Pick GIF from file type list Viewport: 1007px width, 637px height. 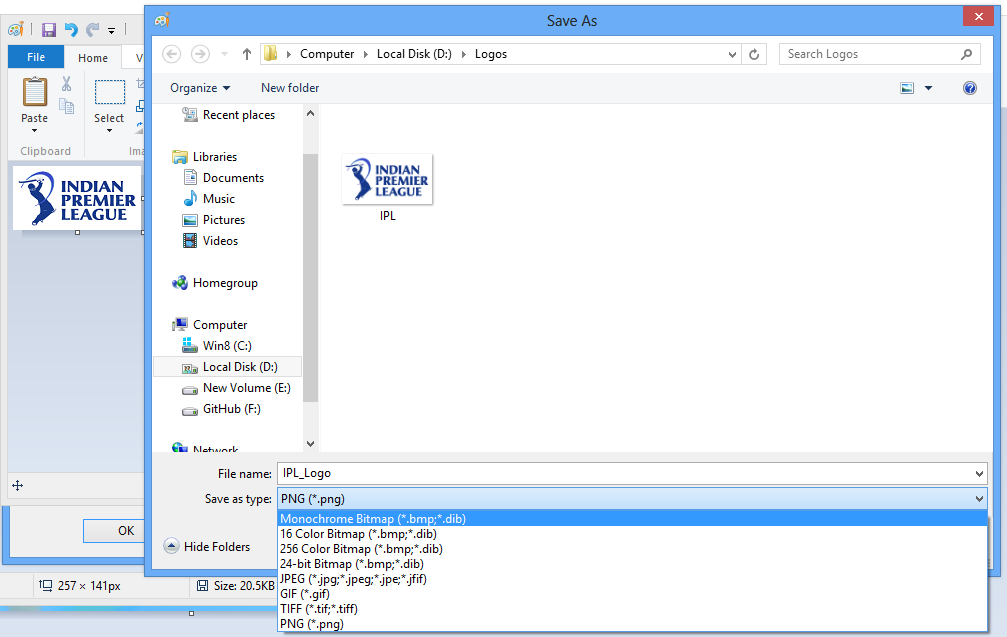(305, 594)
